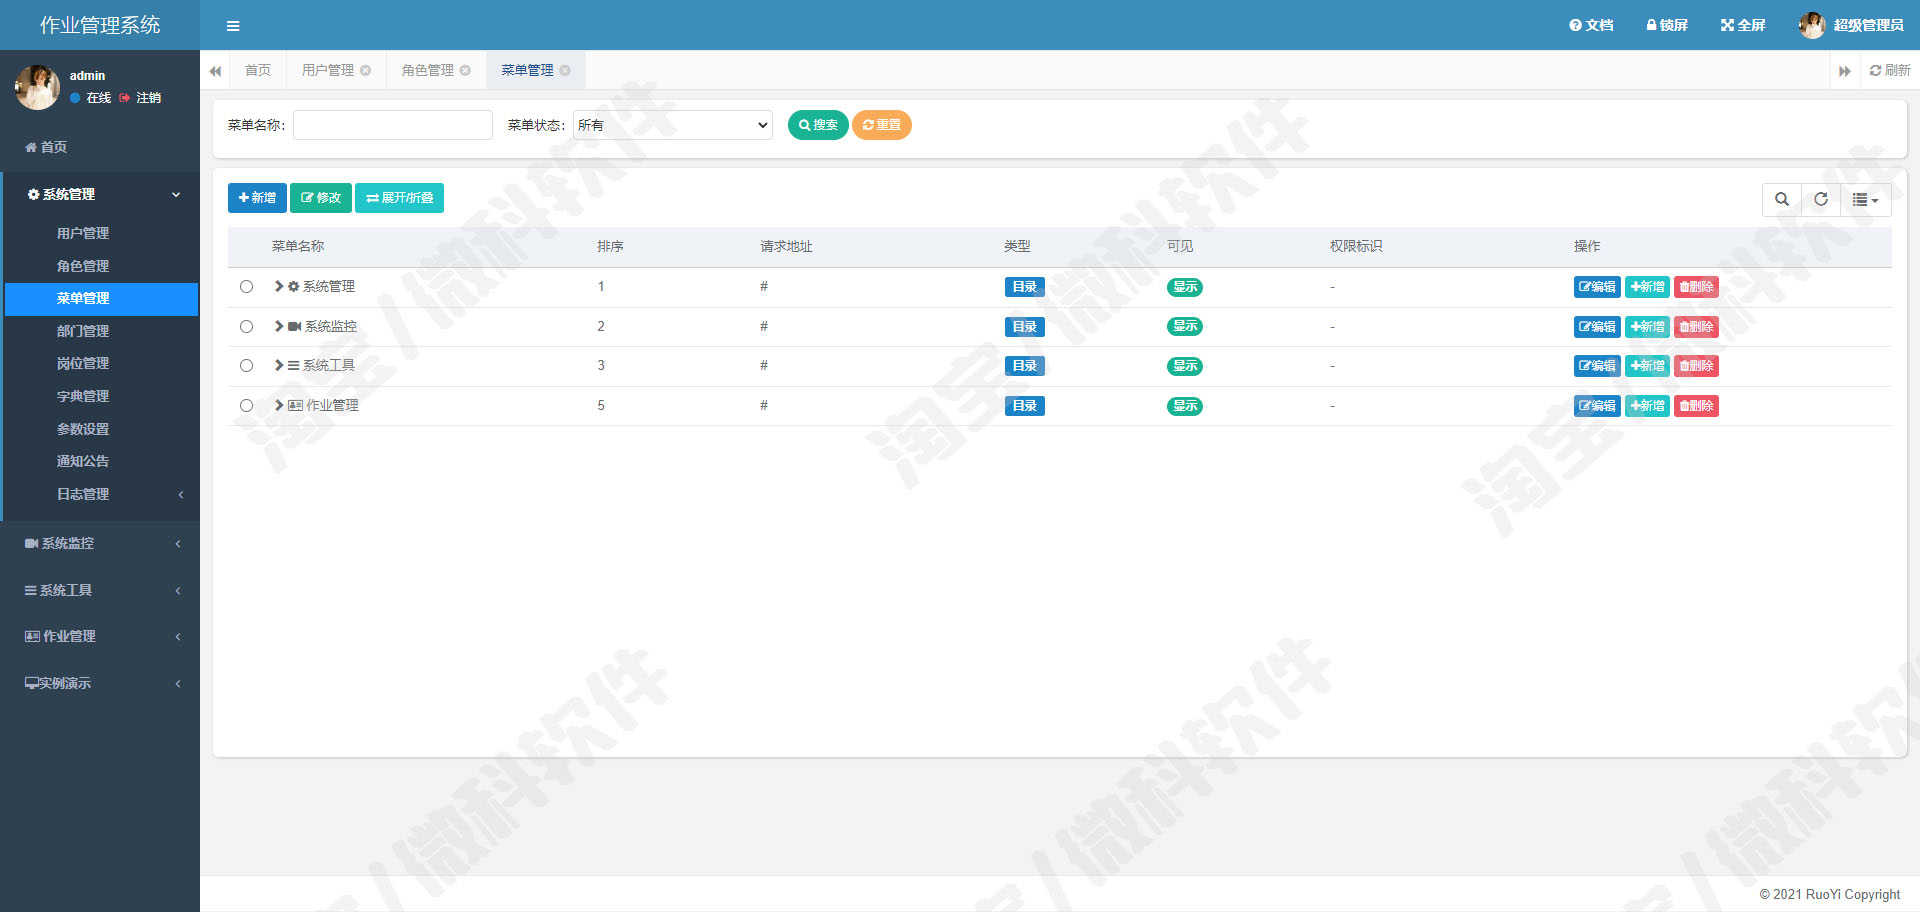Go to 首页 in sidebar
Viewport: 1920px width, 912px height.
[46, 147]
